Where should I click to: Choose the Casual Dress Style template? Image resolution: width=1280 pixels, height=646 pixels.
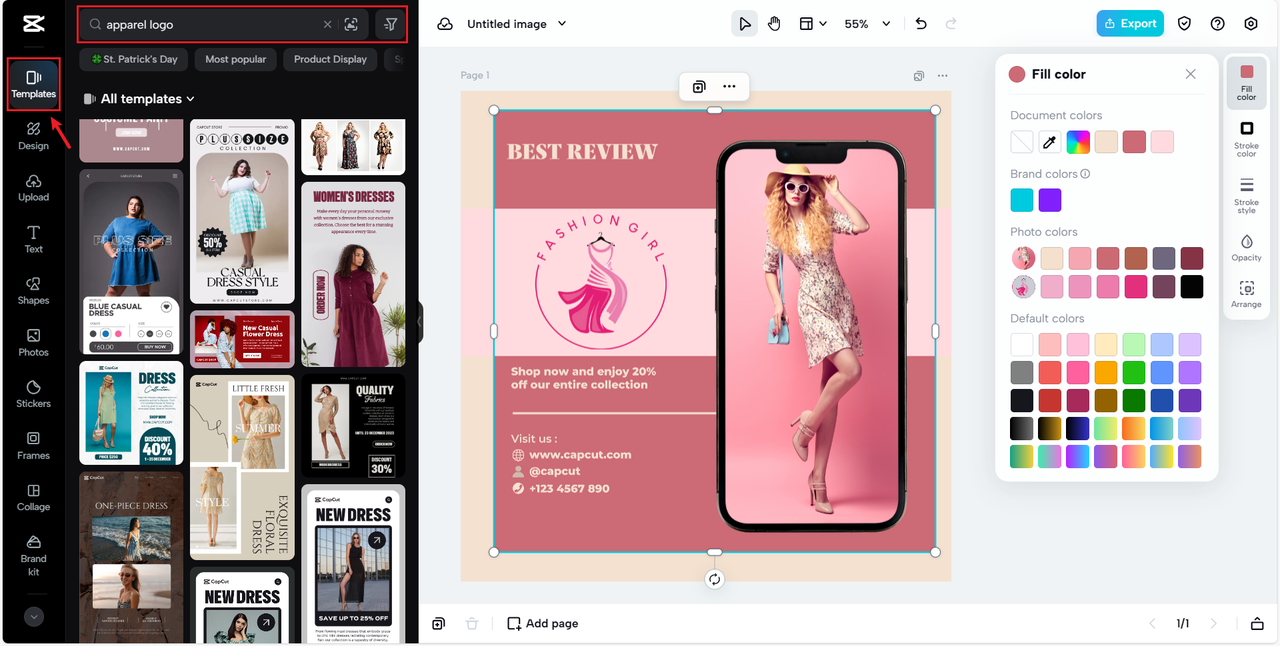point(242,211)
